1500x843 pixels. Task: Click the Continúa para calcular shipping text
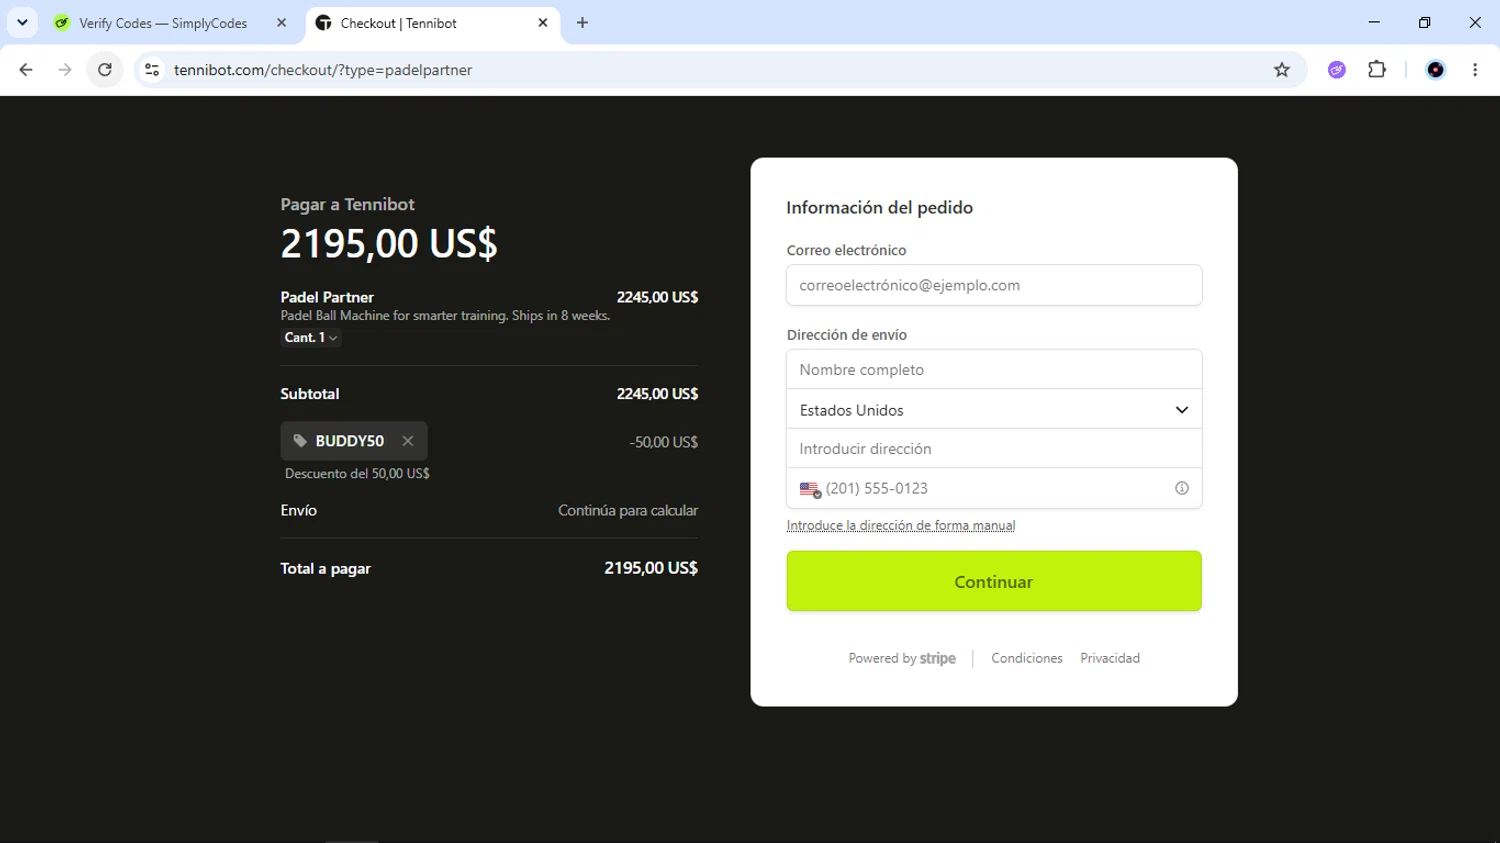click(x=628, y=510)
